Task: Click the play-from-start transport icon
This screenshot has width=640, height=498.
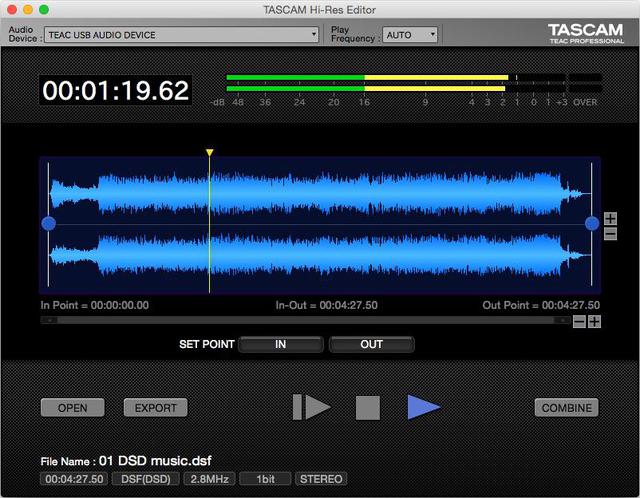Action: point(312,407)
